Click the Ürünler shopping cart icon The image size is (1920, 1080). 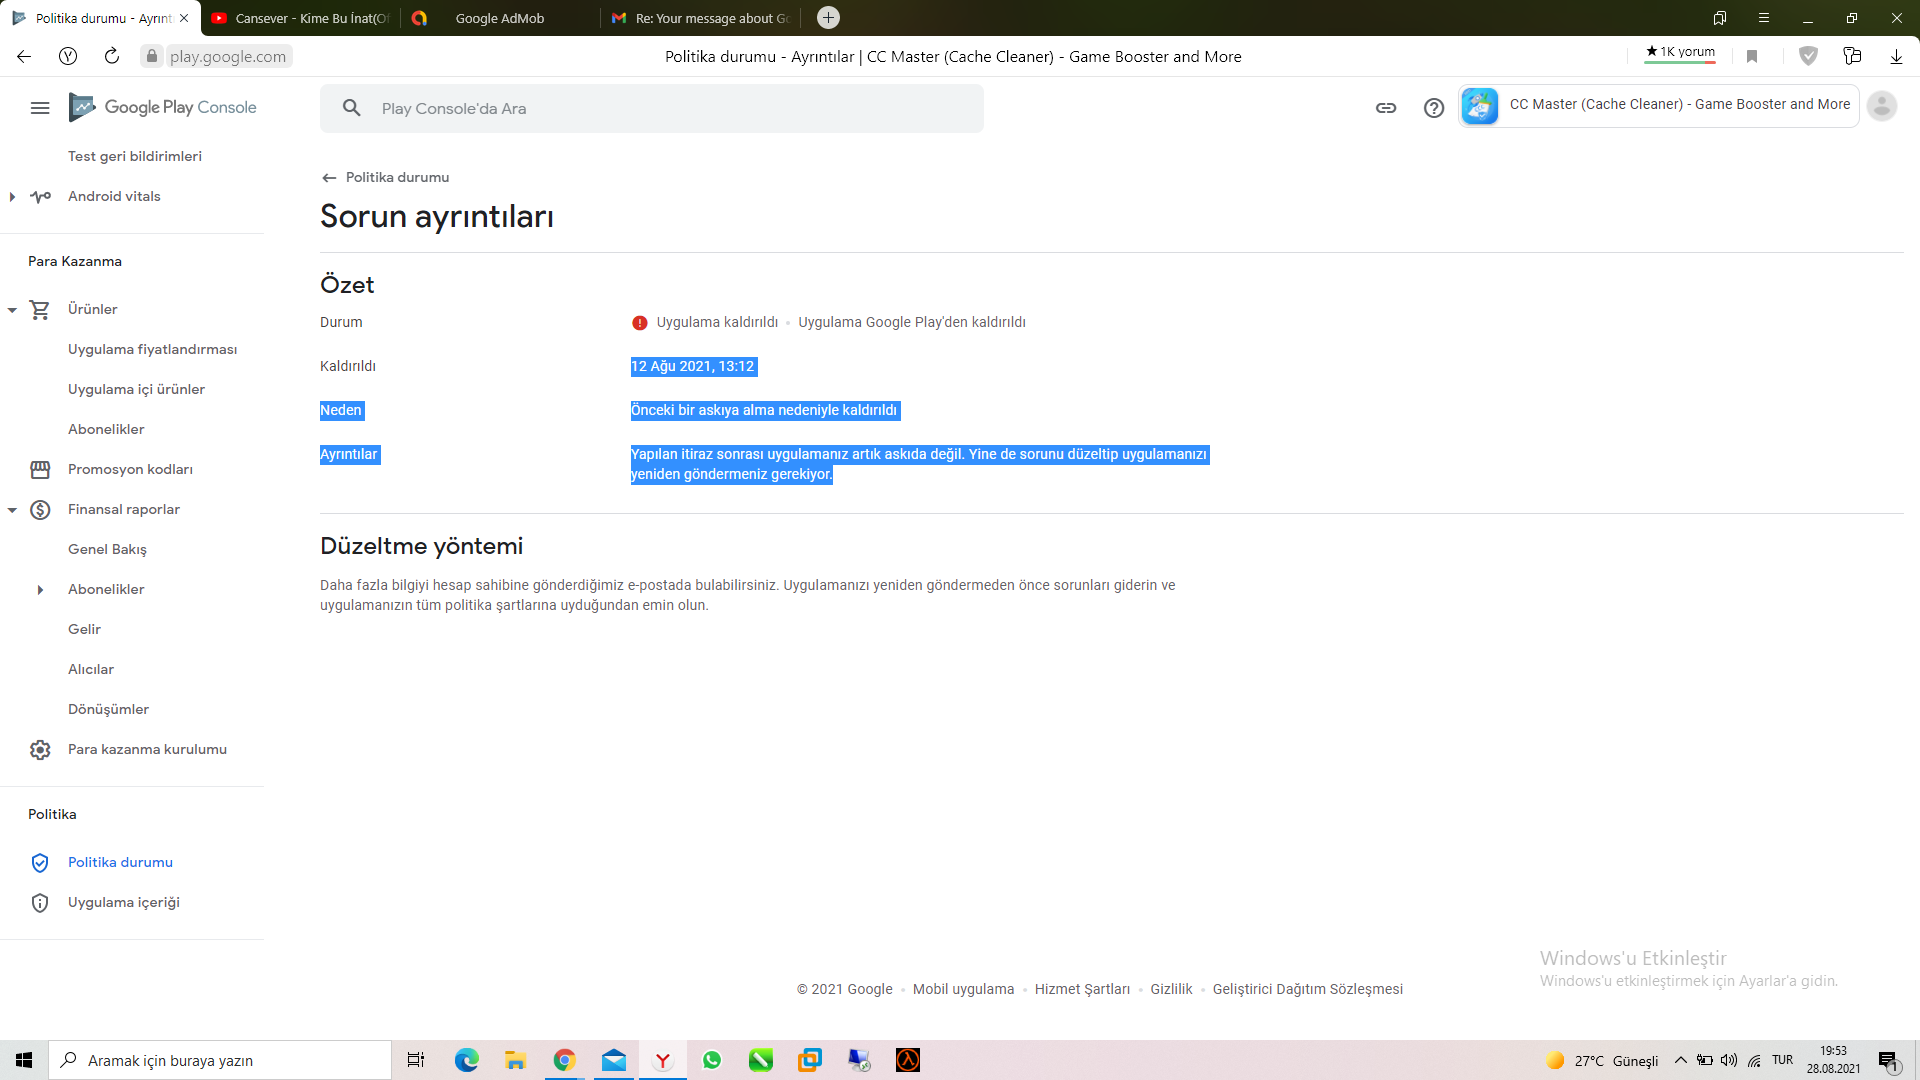[x=40, y=310]
